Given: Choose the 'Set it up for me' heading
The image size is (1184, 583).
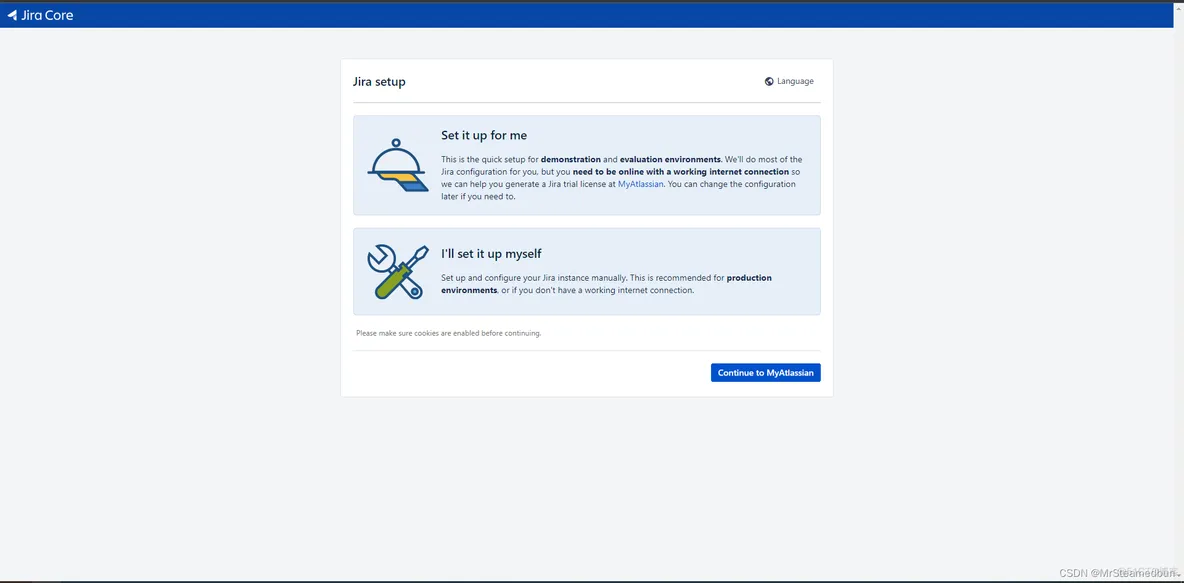Looking at the screenshot, I should click(484, 135).
